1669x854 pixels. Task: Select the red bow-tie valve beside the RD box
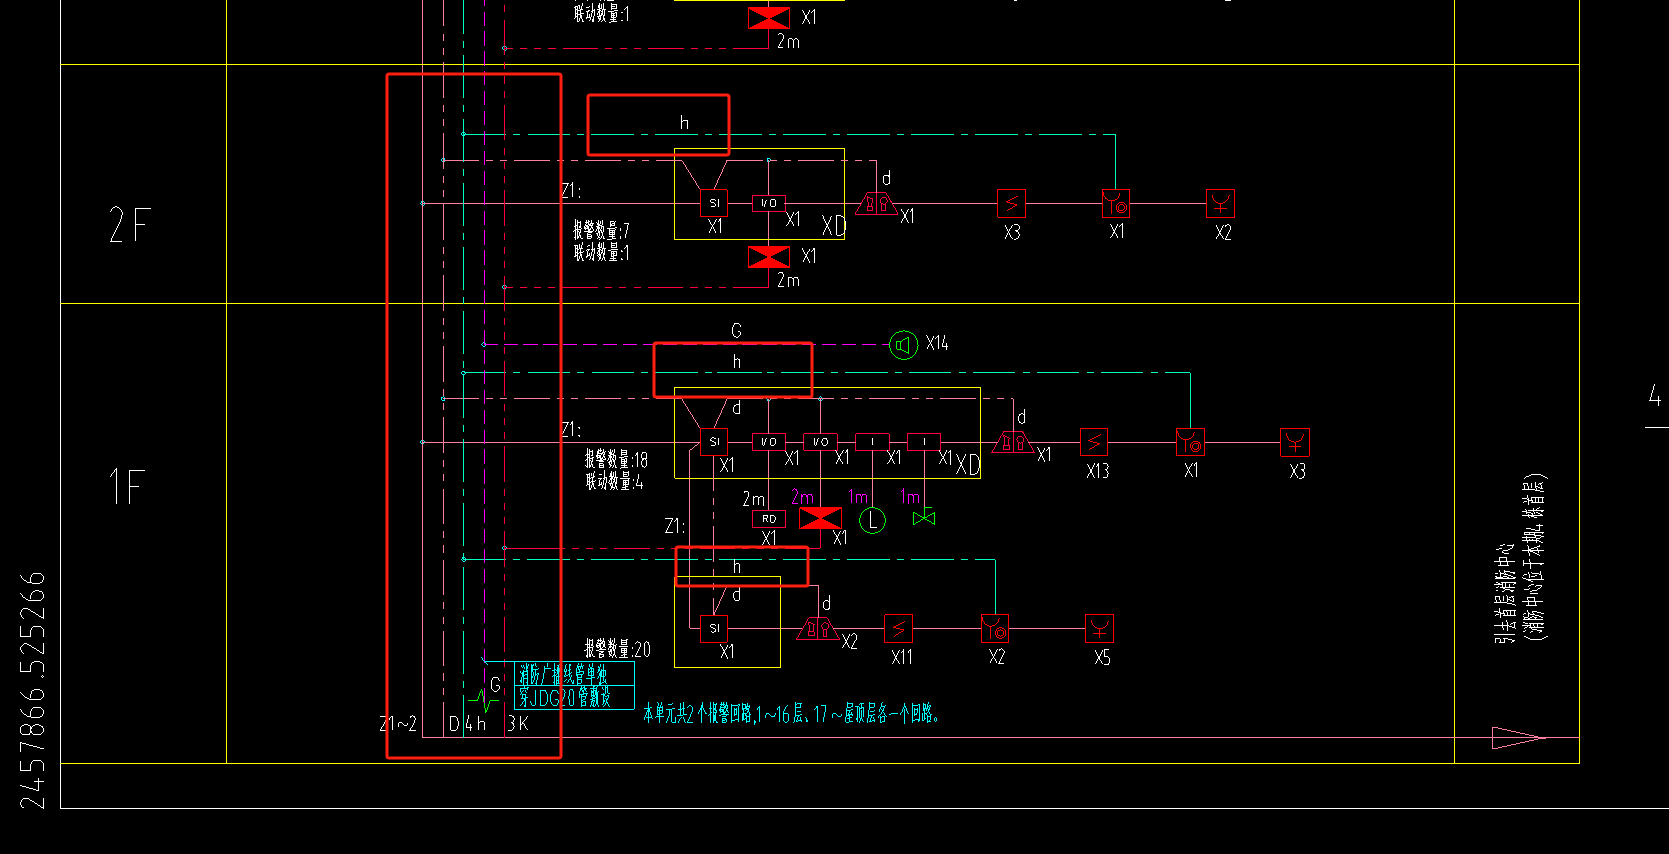pos(821,518)
